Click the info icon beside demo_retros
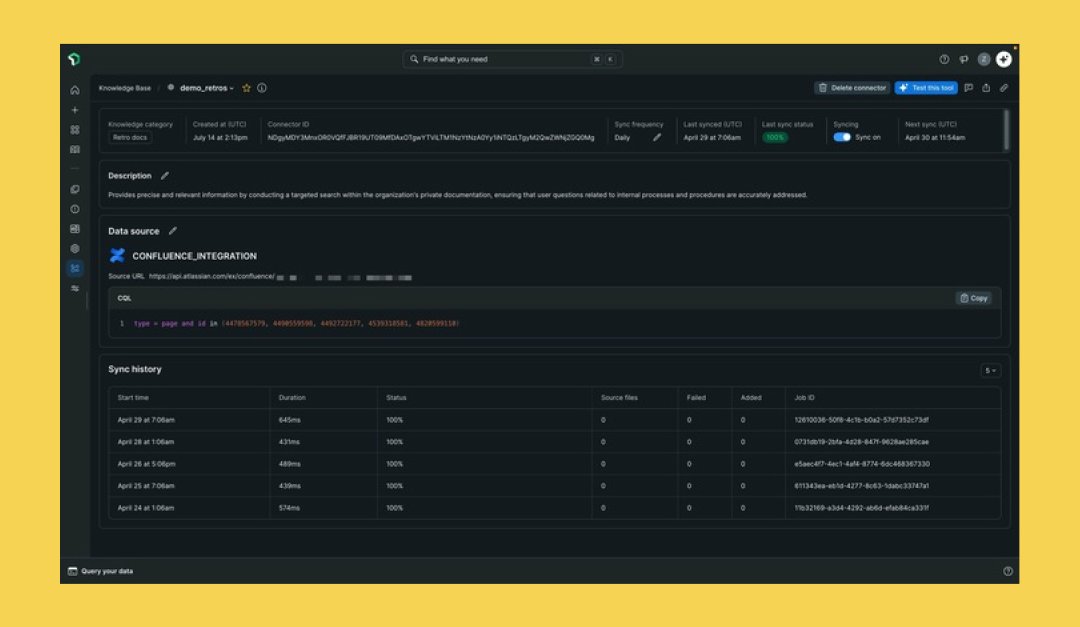The height and width of the screenshot is (627, 1080). click(x=262, y=88)
